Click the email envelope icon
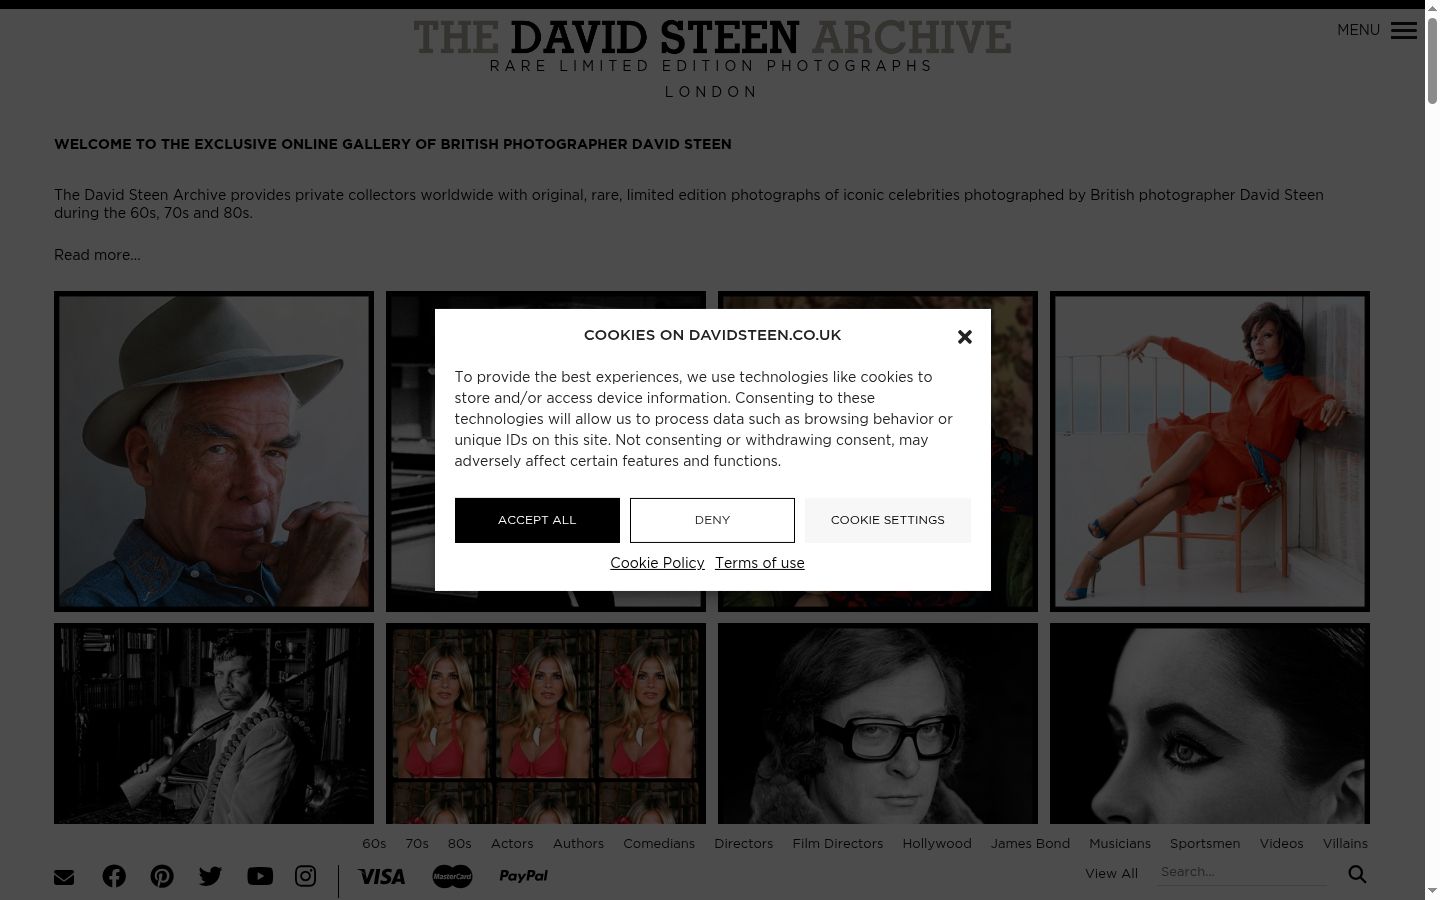Screen dimensions: 1440x900 click(64, 877)
